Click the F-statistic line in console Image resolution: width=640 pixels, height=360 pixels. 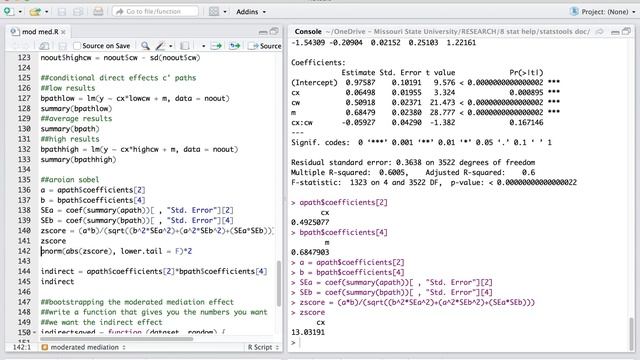[433, 182]
